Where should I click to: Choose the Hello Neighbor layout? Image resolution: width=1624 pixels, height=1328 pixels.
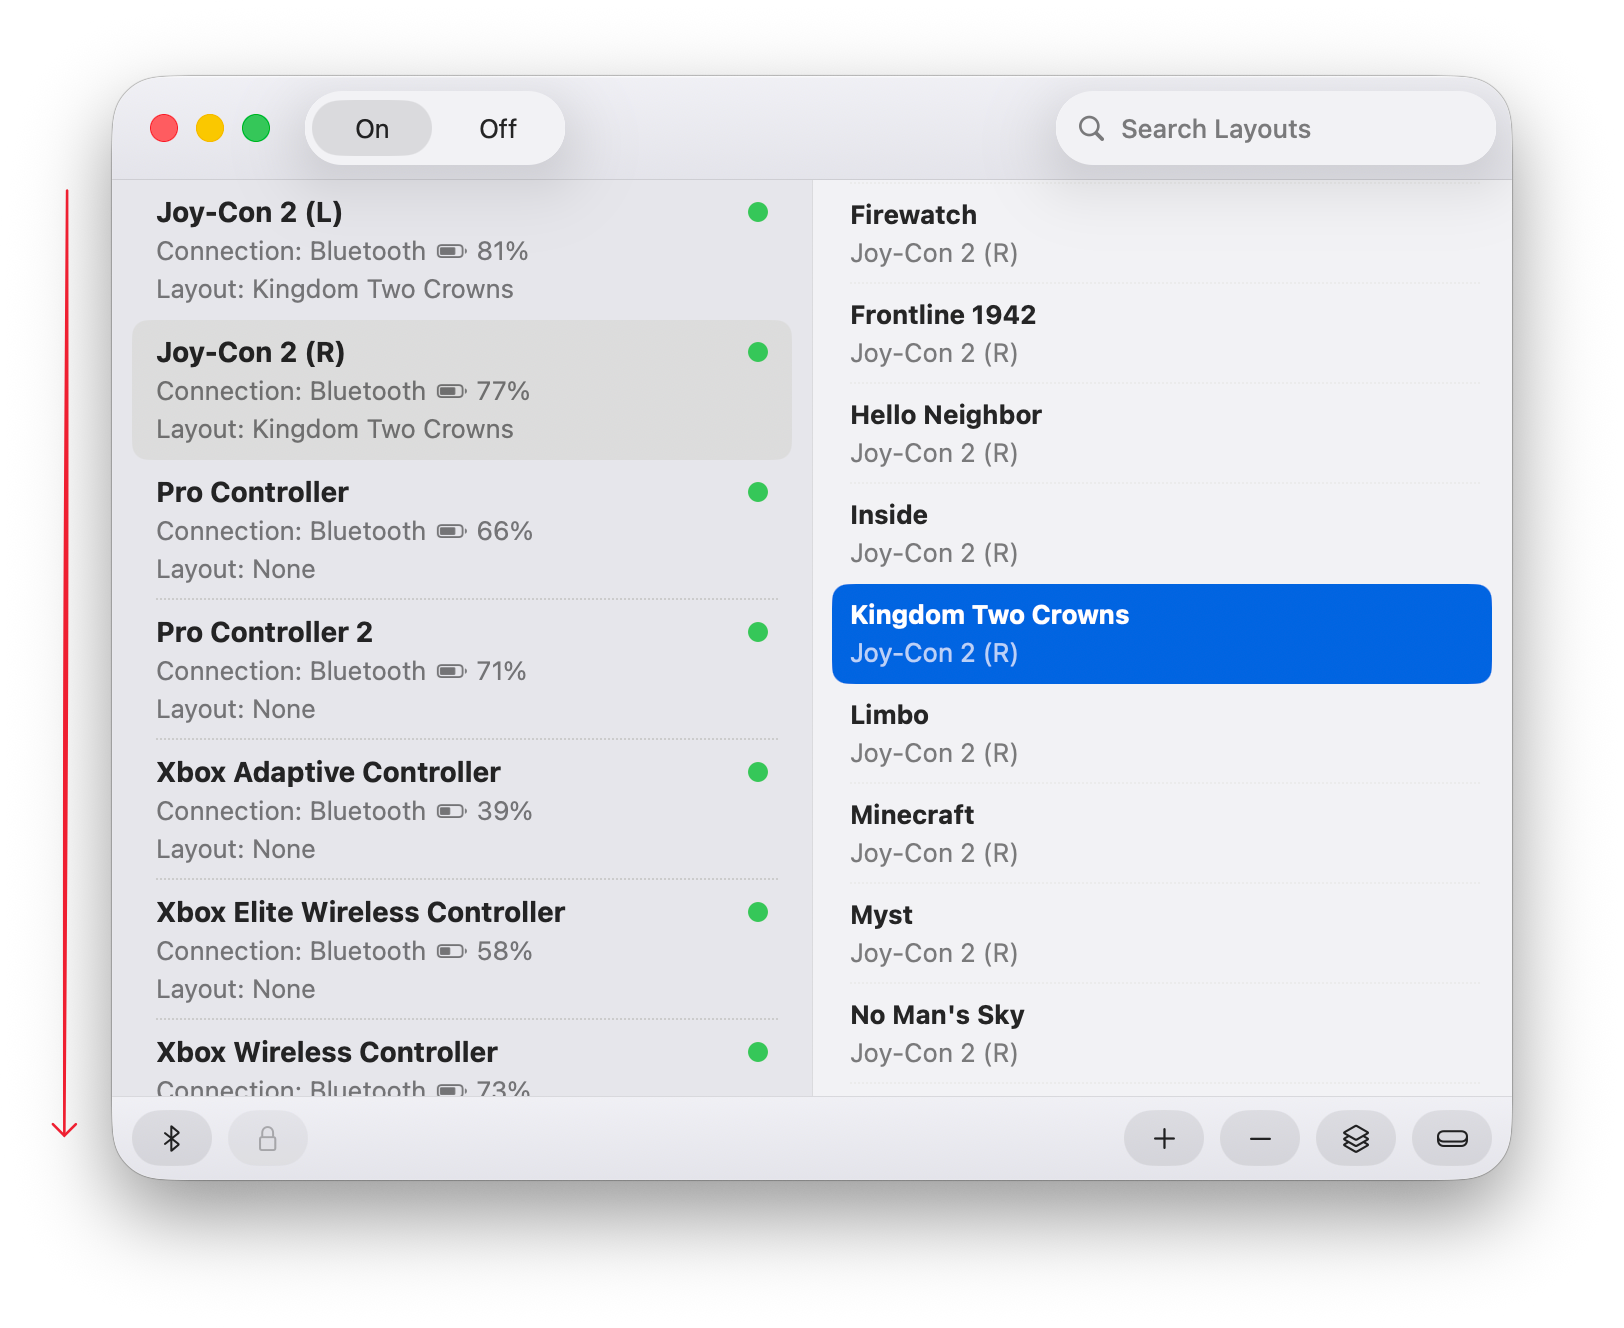[x=1162, y=434]
